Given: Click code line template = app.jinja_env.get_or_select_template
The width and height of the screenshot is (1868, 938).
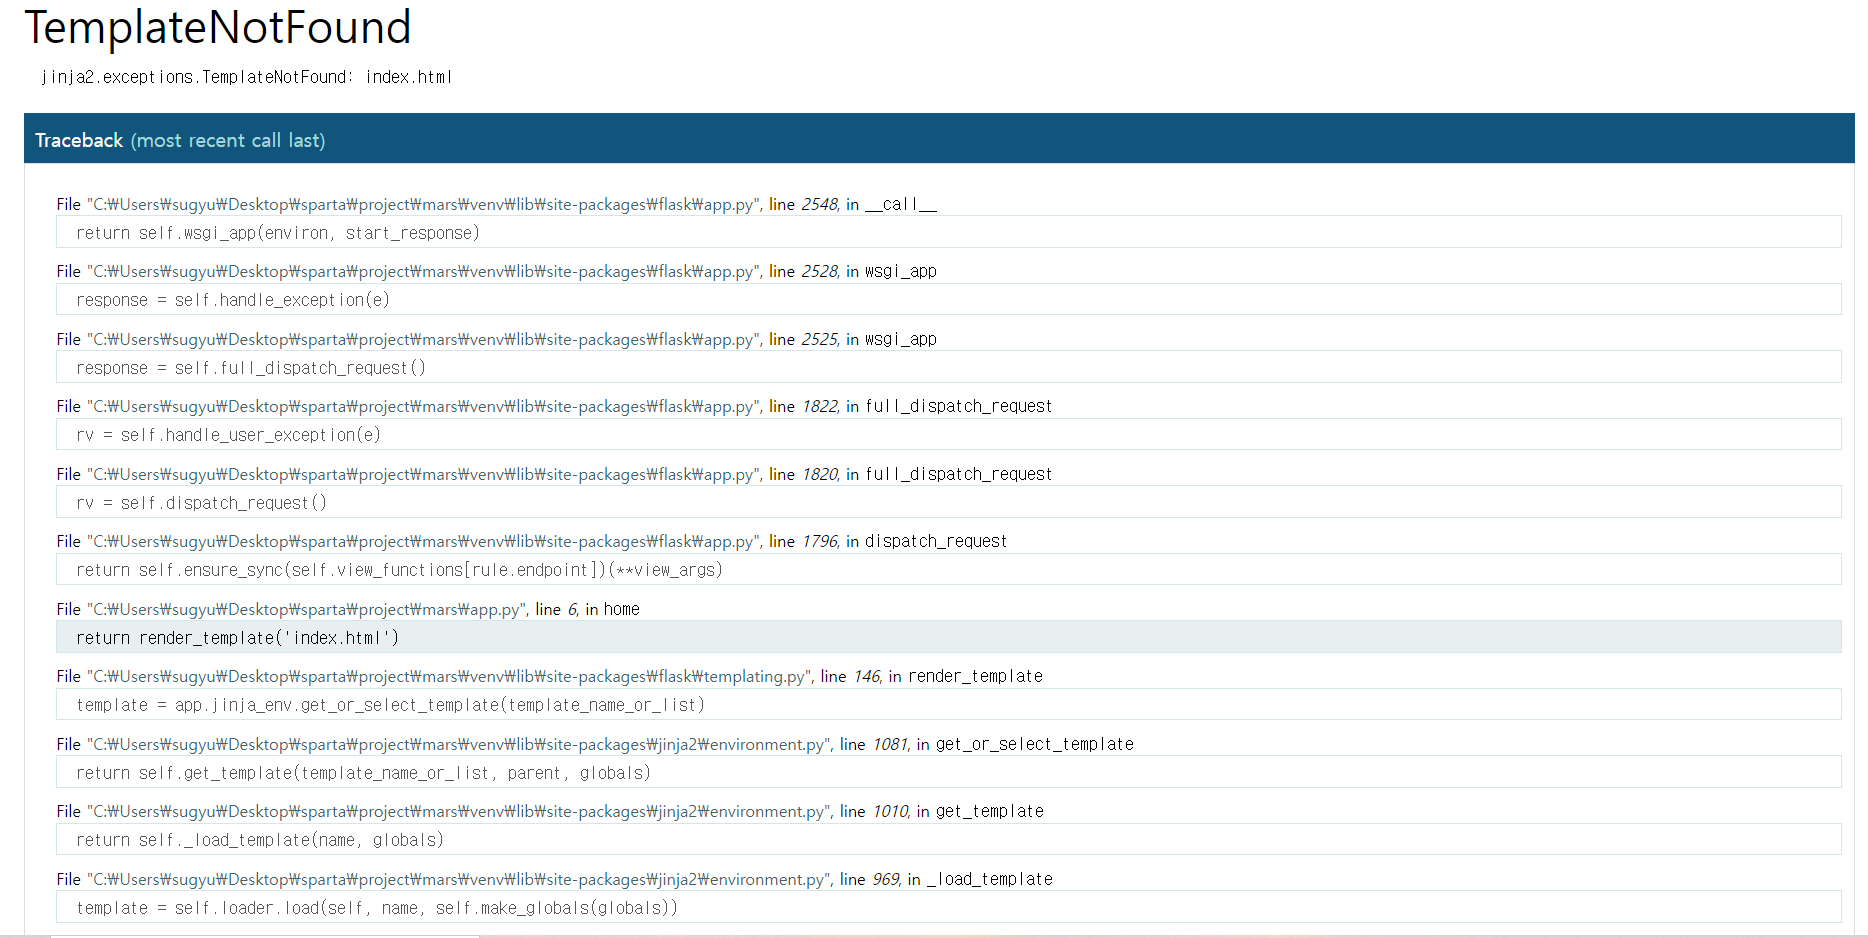Looking at the screenshot, I should pyautogui.click(x=948, y=704).
